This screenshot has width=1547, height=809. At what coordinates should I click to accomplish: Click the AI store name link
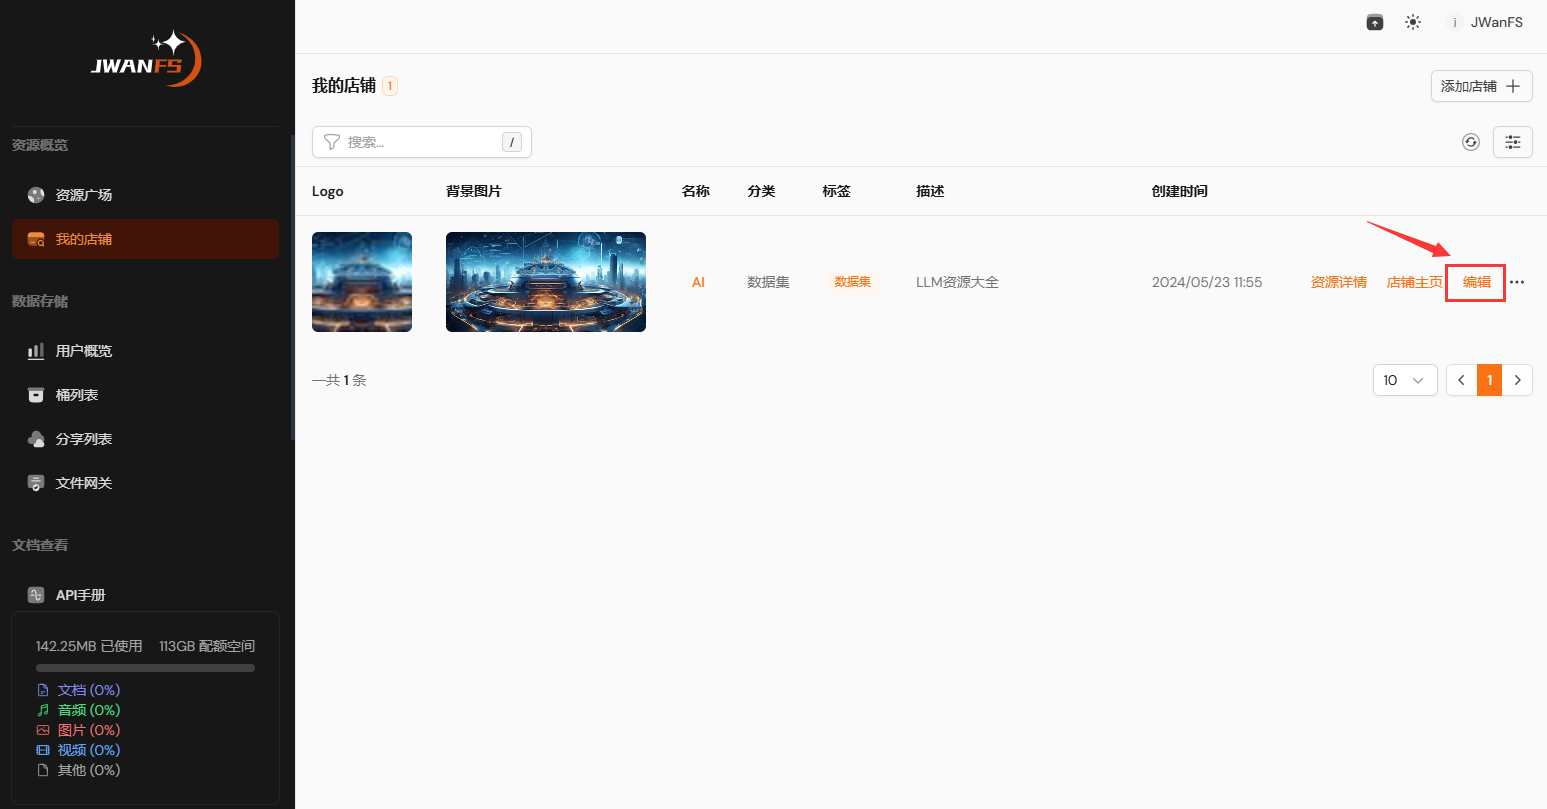(698, 282)
